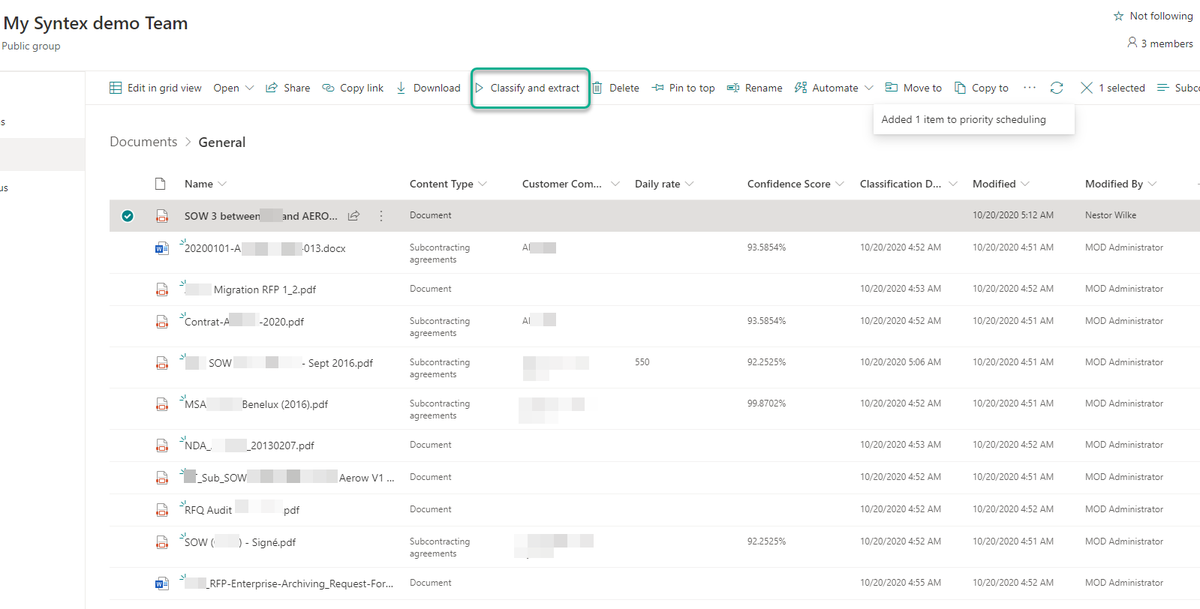Click PDF icon of RFQ Audit
Screen dimensions: 1200x609
(x=161, y=510)
